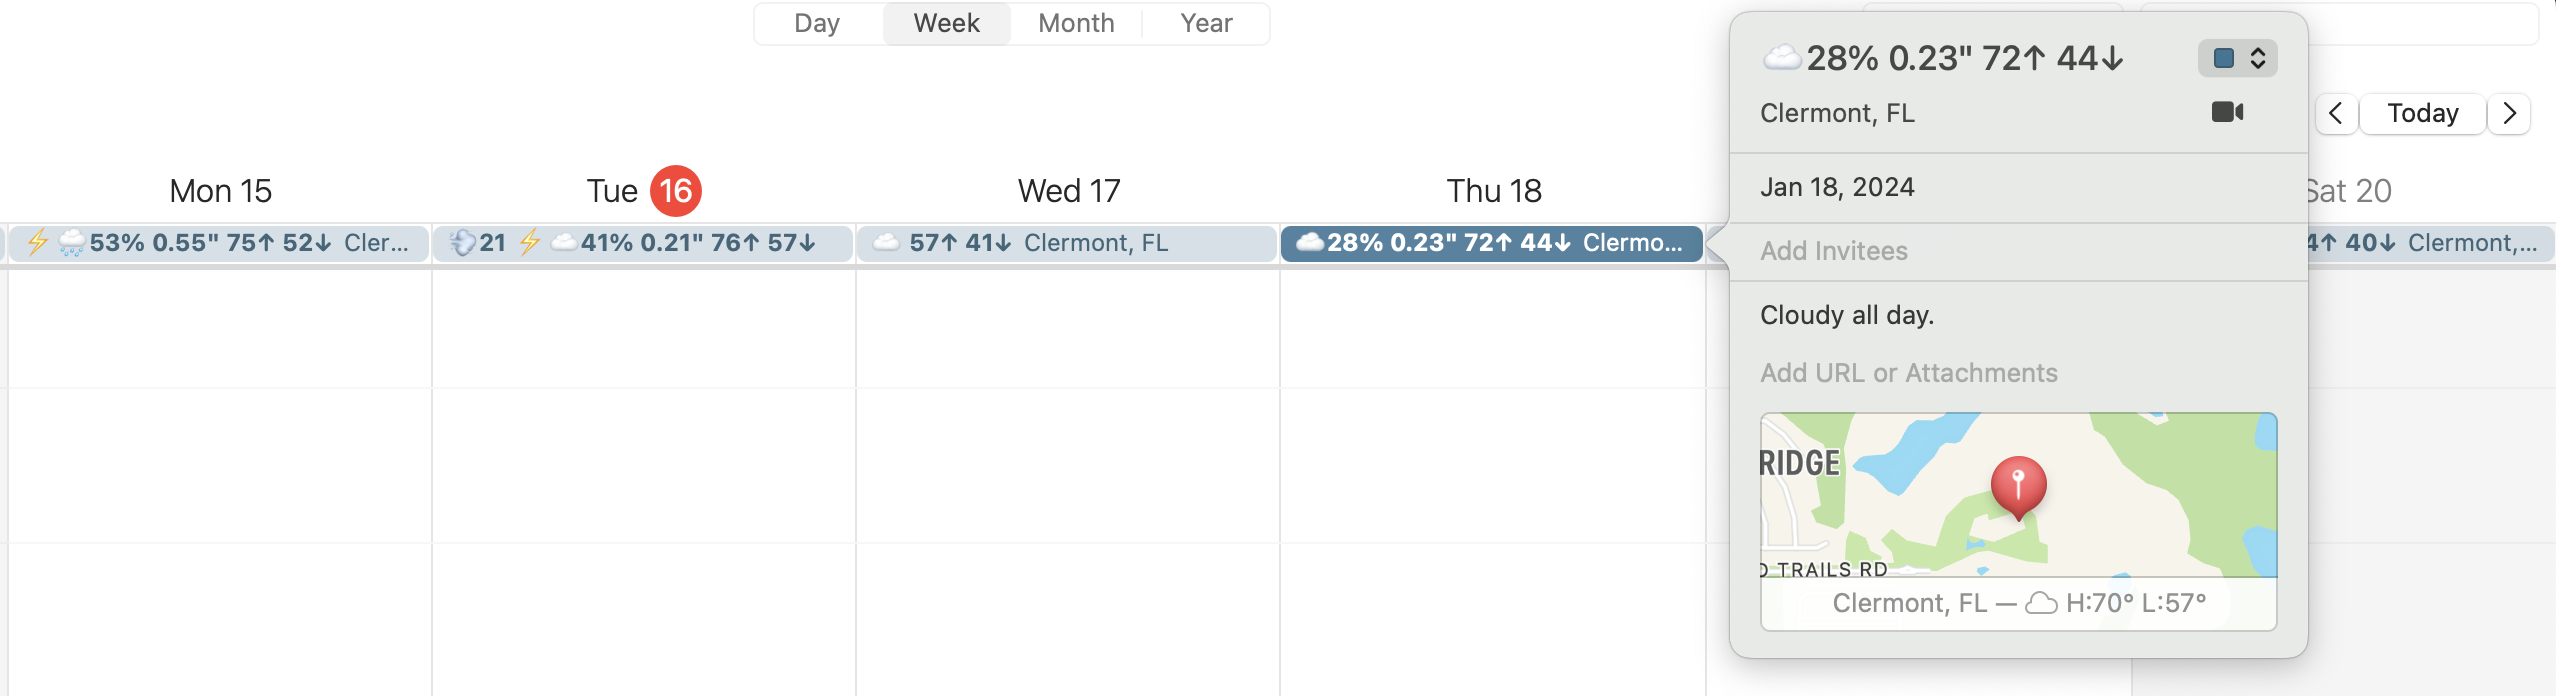Click the Jan 18, 2024 date field

point(1837,187)
